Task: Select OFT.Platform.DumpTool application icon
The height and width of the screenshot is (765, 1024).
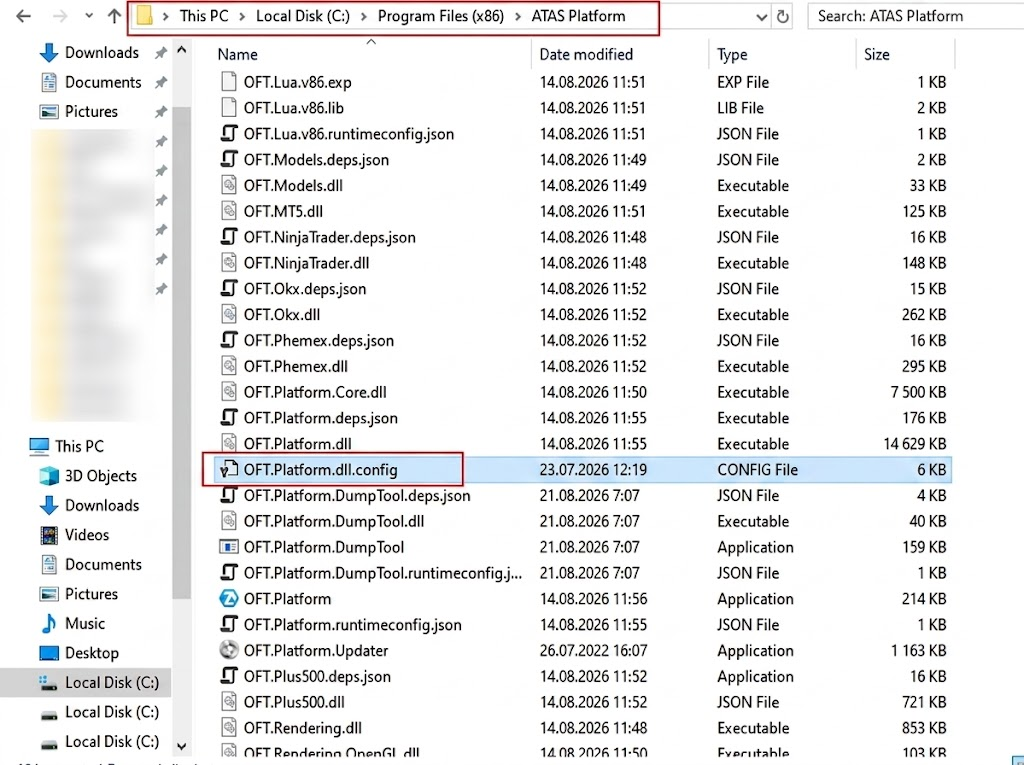Action: click(229, 547)
